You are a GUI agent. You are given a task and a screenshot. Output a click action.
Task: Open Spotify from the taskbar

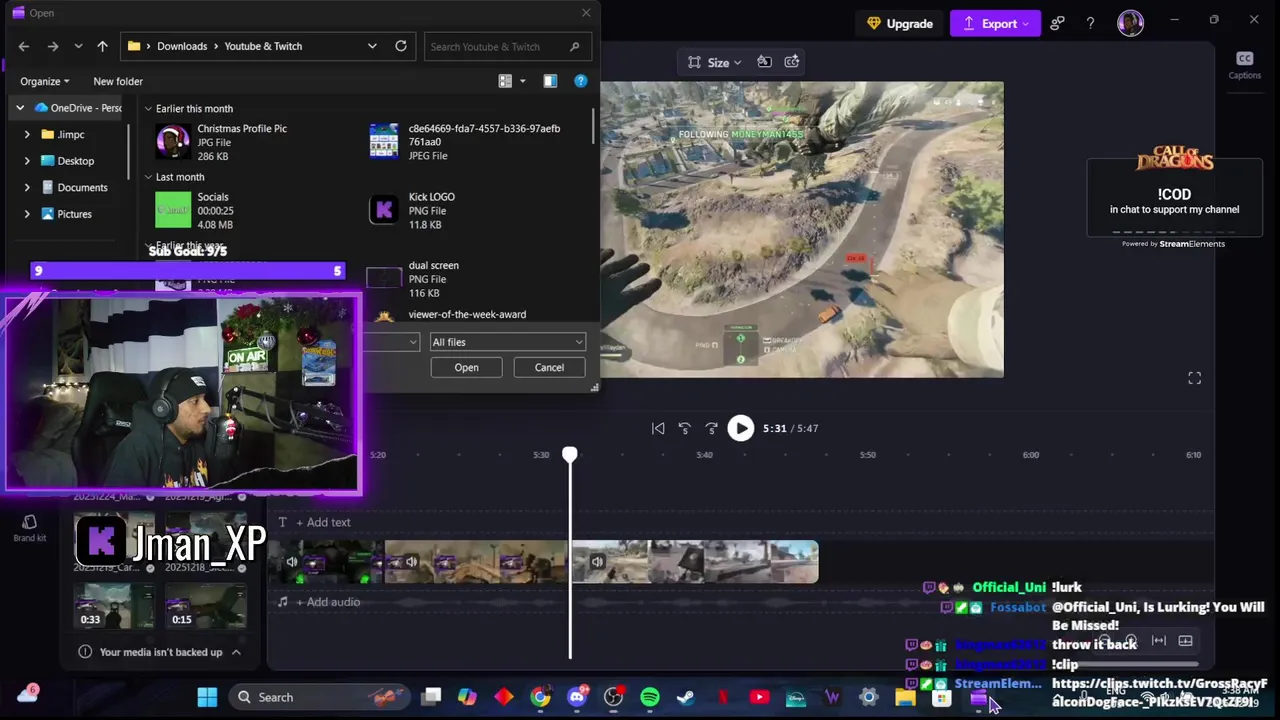point(650,697)
